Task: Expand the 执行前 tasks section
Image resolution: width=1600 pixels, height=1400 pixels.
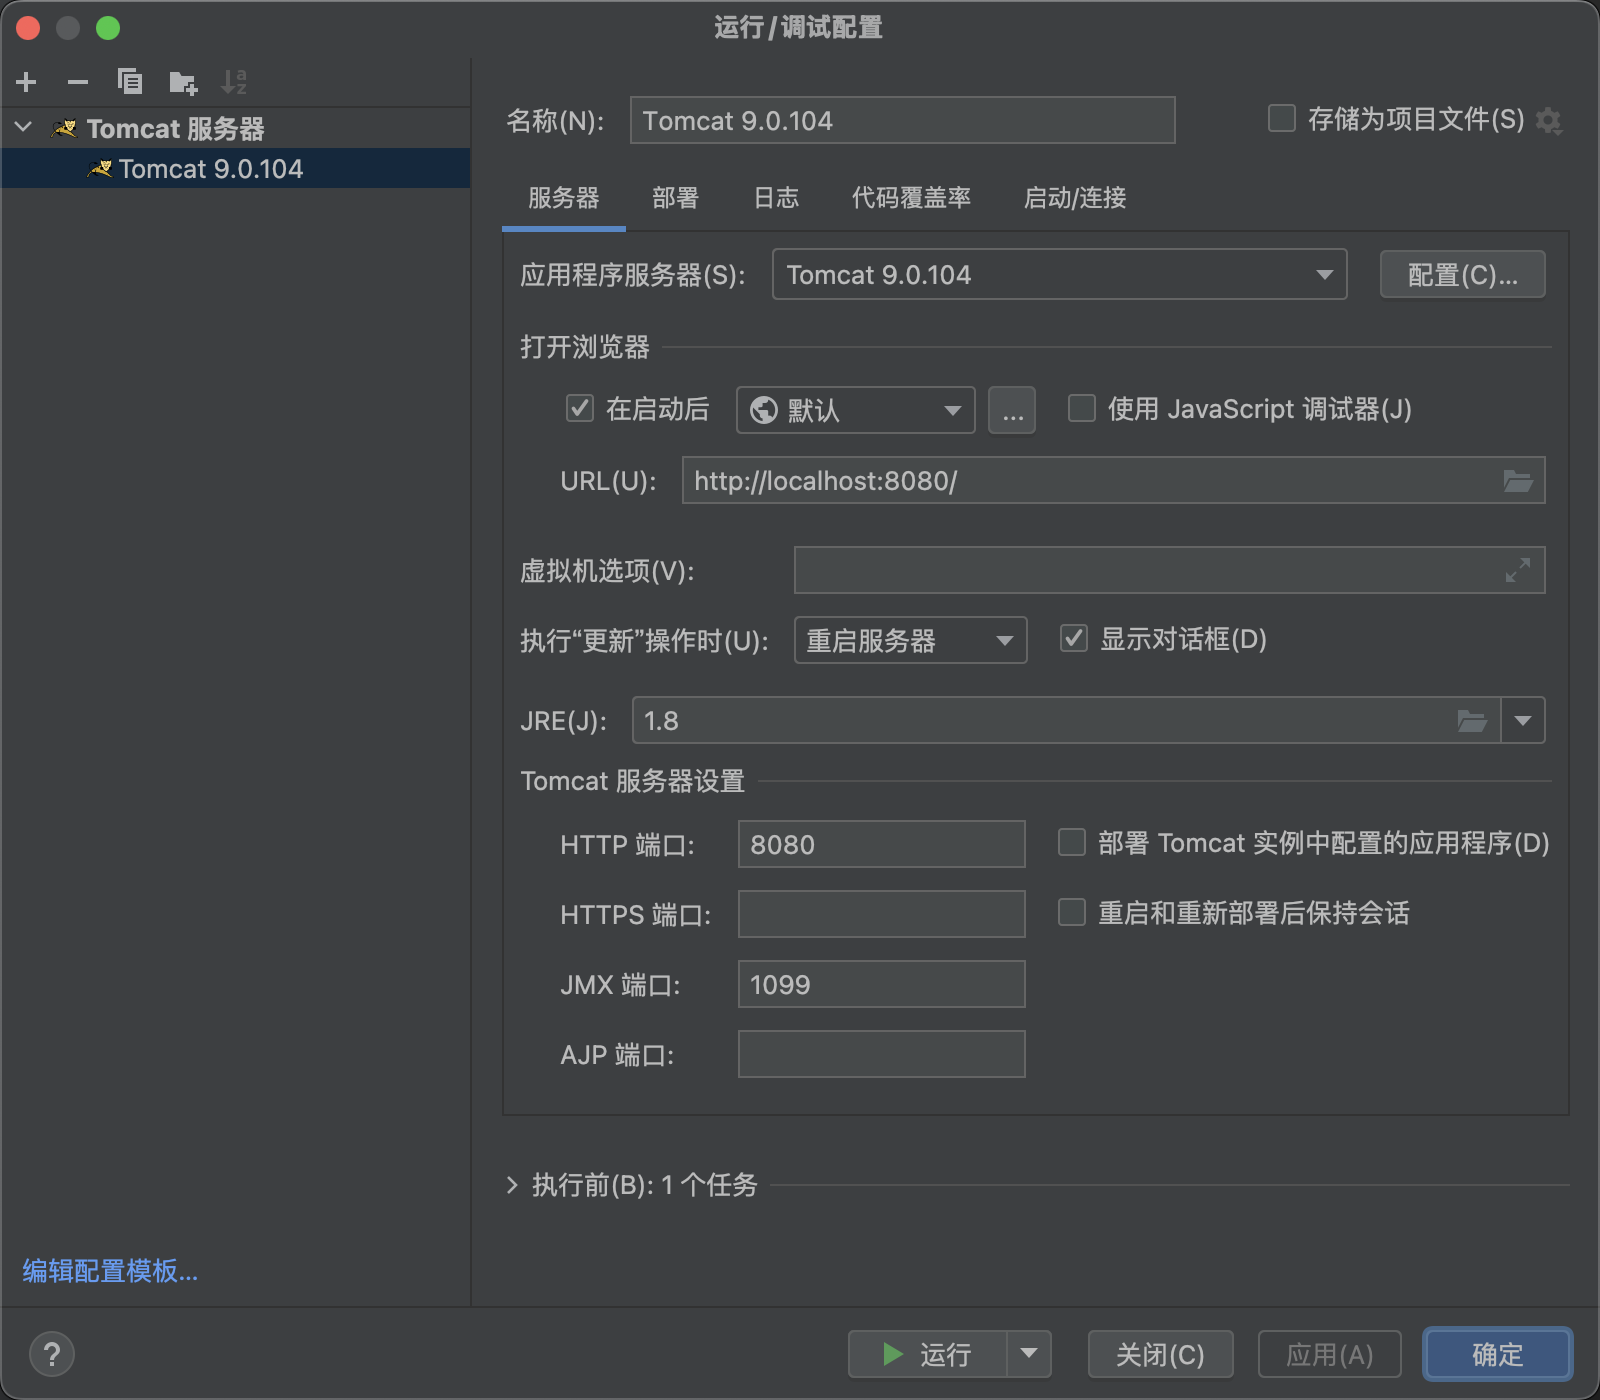Action: pyautogui.click(x=512, y=1185)
